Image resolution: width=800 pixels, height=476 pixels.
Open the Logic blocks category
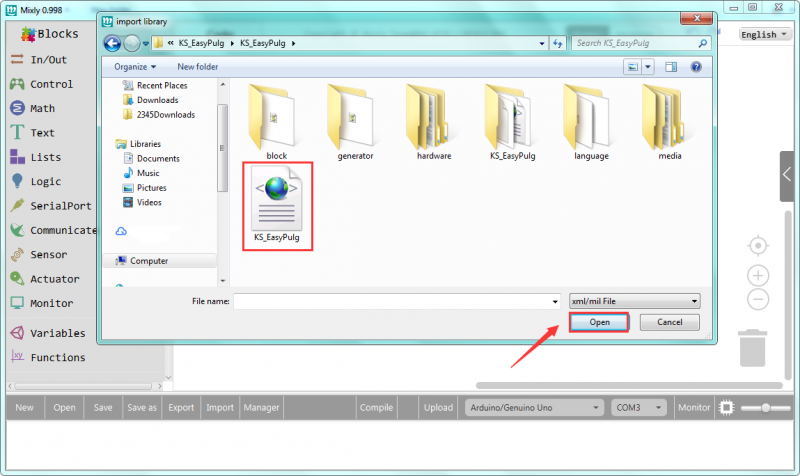click(x=35, y=182)
